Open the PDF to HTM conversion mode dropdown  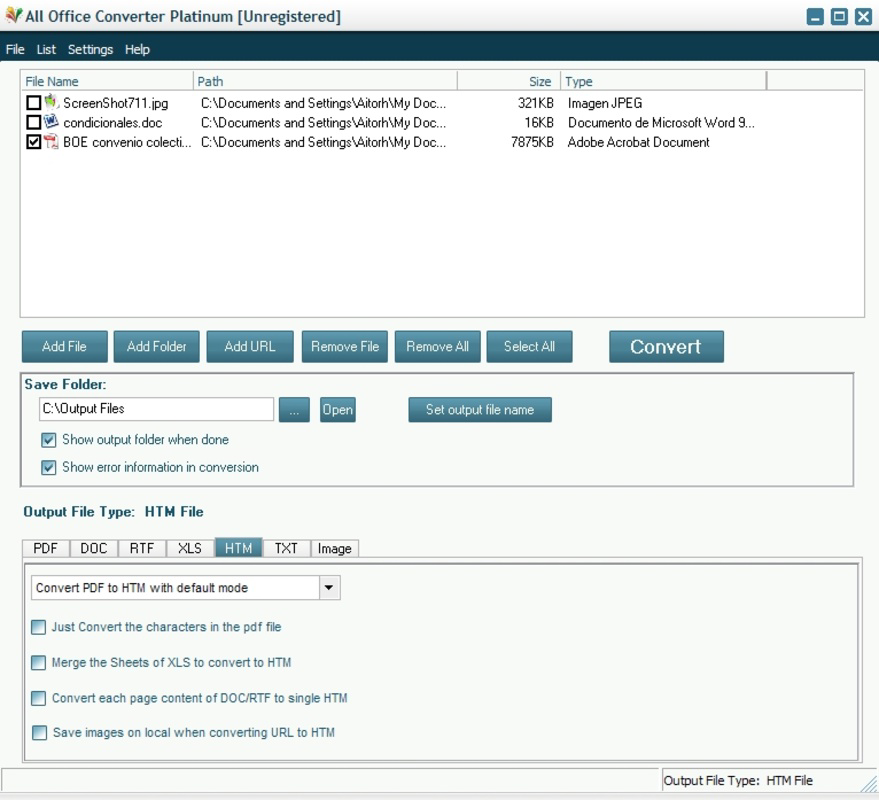pyautogui.click(x=329, y=588)
